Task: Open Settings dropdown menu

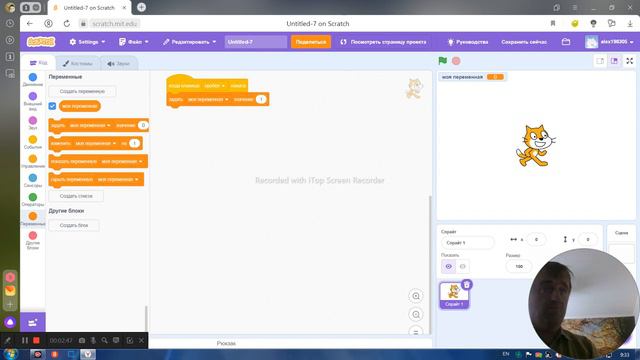Action: coord(87,42)
